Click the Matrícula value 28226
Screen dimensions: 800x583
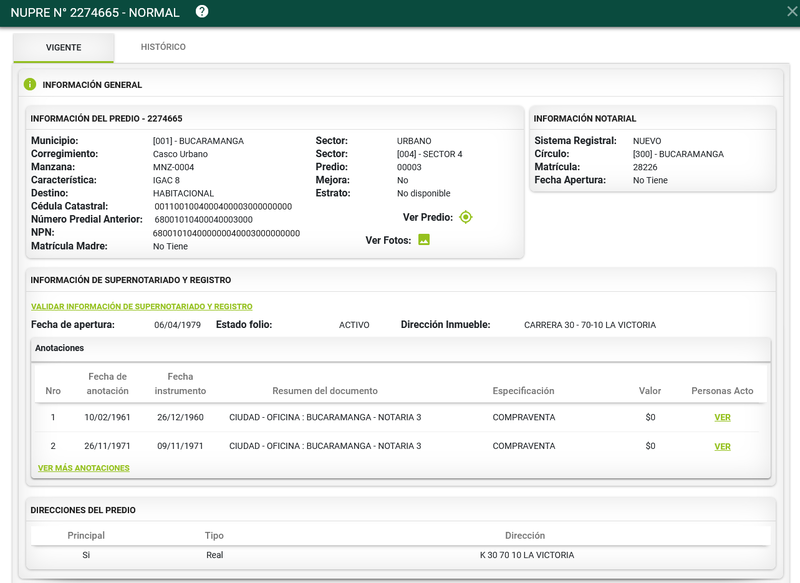[645, 167]
